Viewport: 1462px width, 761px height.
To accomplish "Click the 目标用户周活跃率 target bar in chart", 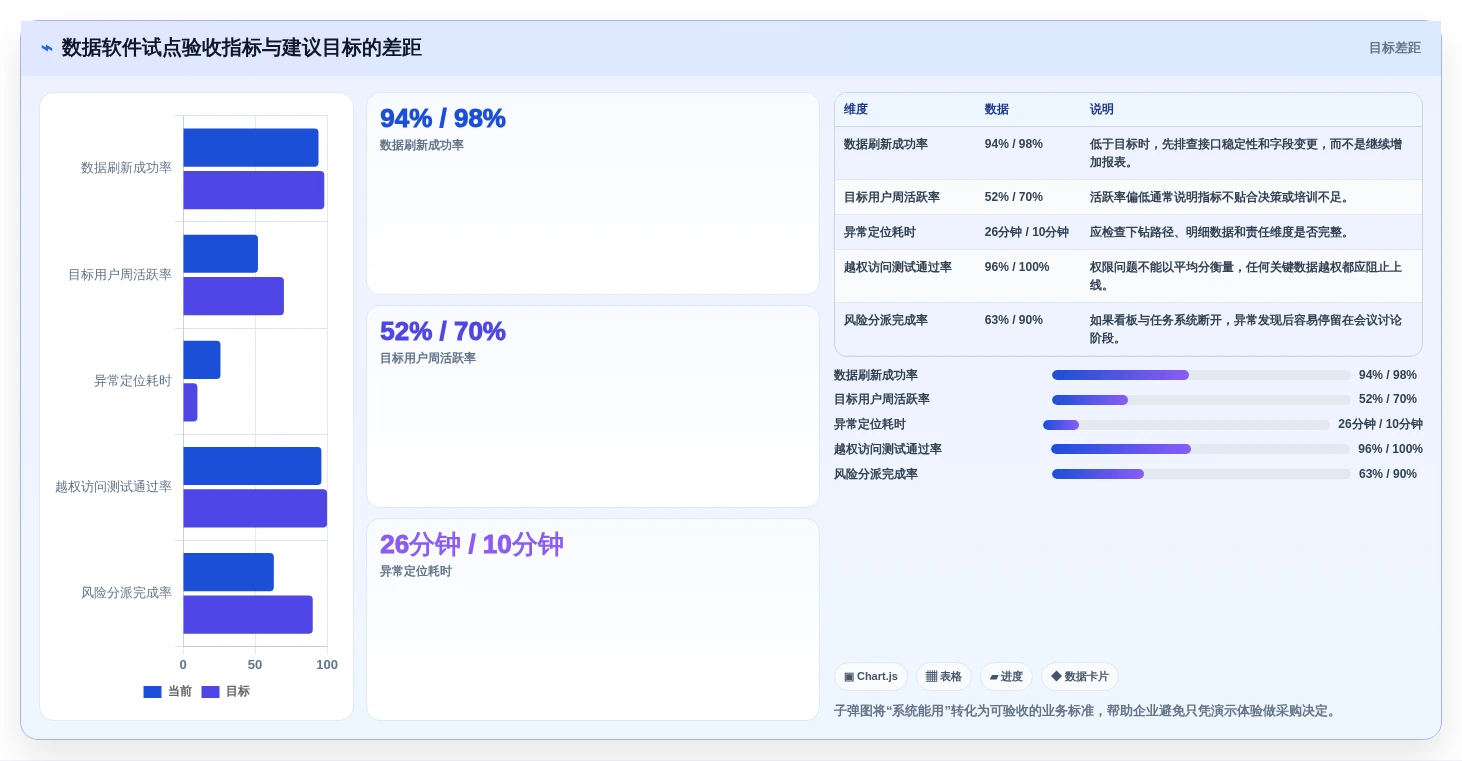I will tap(234, 296).
